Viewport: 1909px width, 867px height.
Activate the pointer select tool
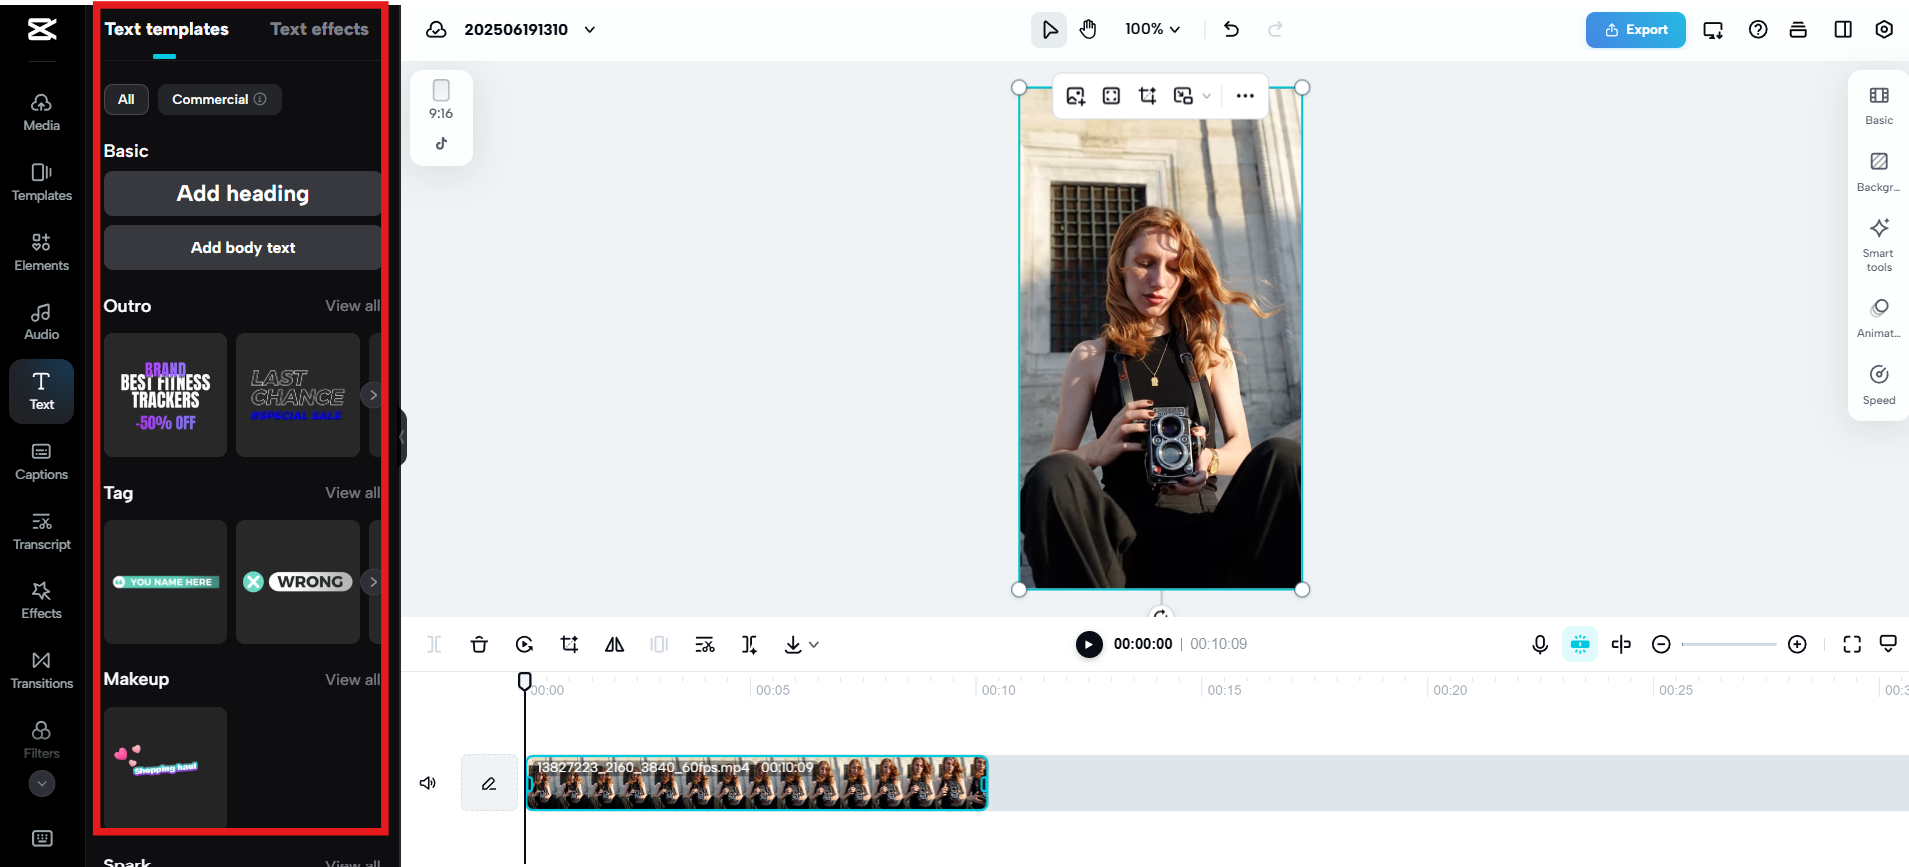1049,30
